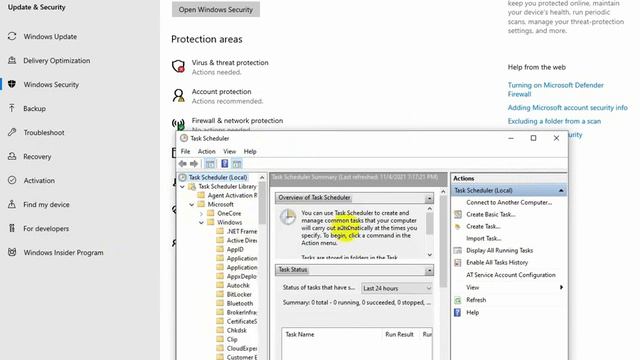
Task: Select the Chkdsk folder in tree
Action: coord(237,330)
